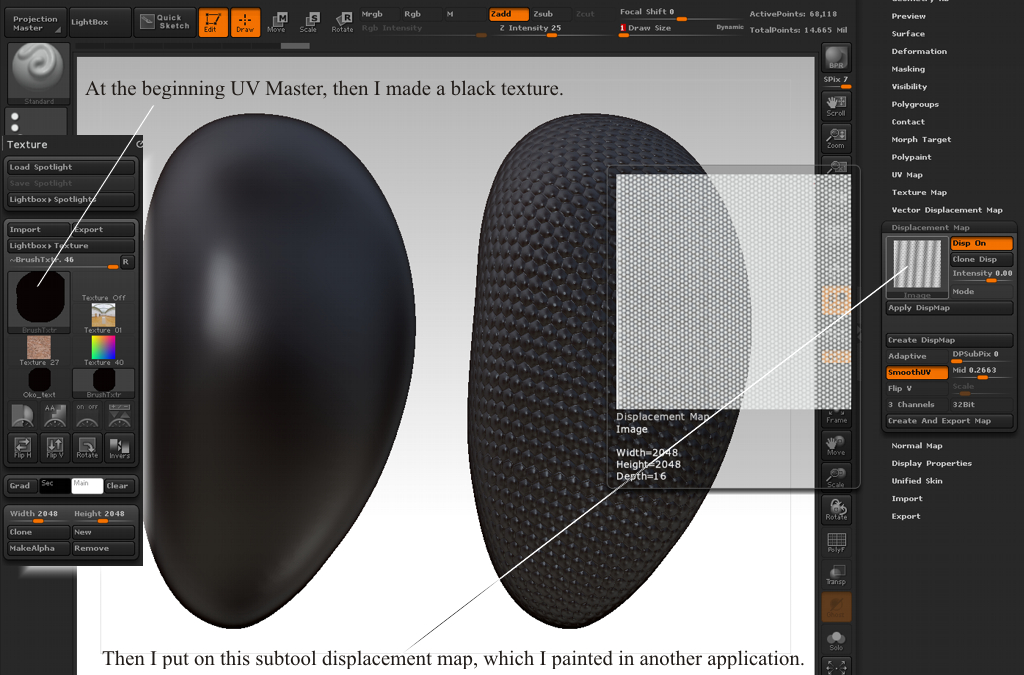This screenshot has height=675, width=1024.
Task: Activate Draw mode button
Action: point(245,22)
